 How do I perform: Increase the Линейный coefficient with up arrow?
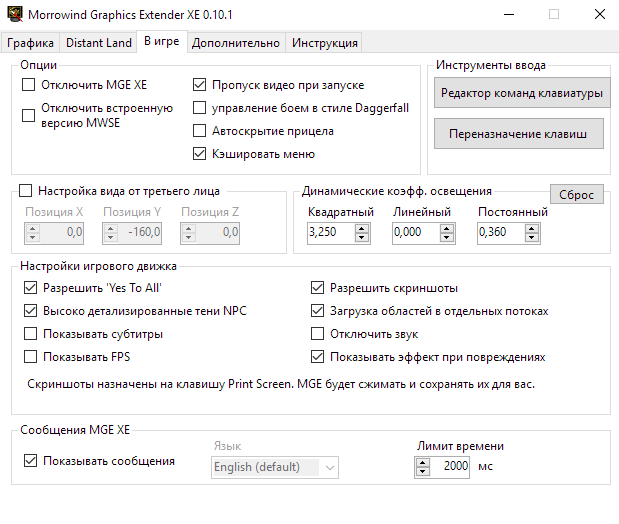click(x=447, y=228)
